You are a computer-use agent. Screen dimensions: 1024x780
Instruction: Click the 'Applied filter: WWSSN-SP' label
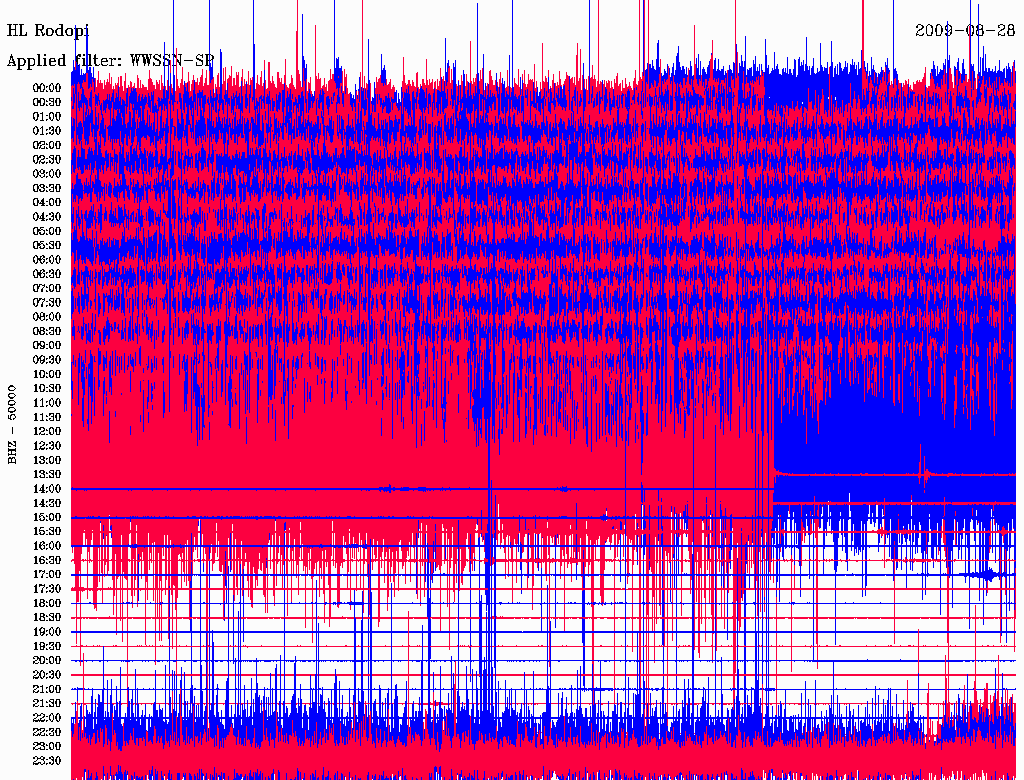click(110, 61)
